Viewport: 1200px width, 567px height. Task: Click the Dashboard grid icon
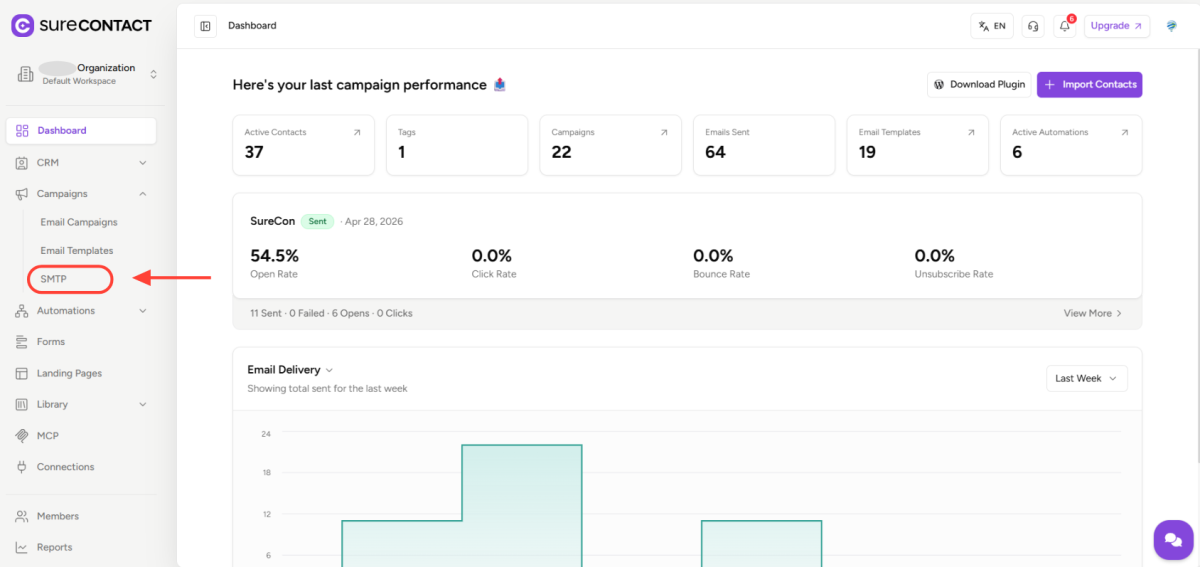point(22,131)
